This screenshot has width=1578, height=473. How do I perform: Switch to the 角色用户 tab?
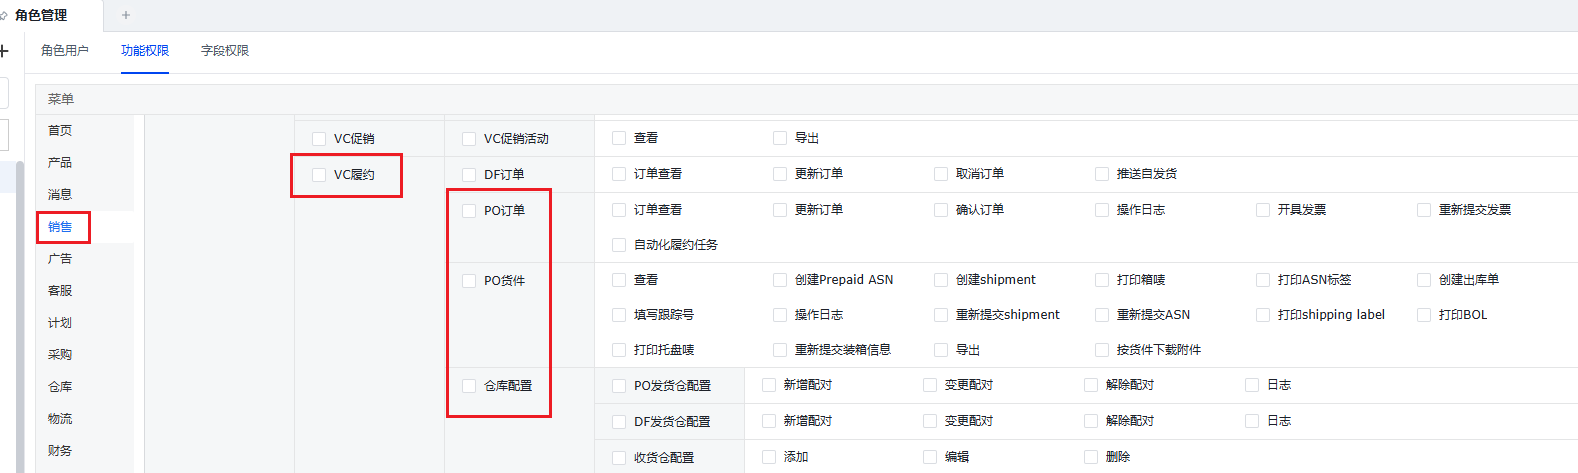point(65,50)
